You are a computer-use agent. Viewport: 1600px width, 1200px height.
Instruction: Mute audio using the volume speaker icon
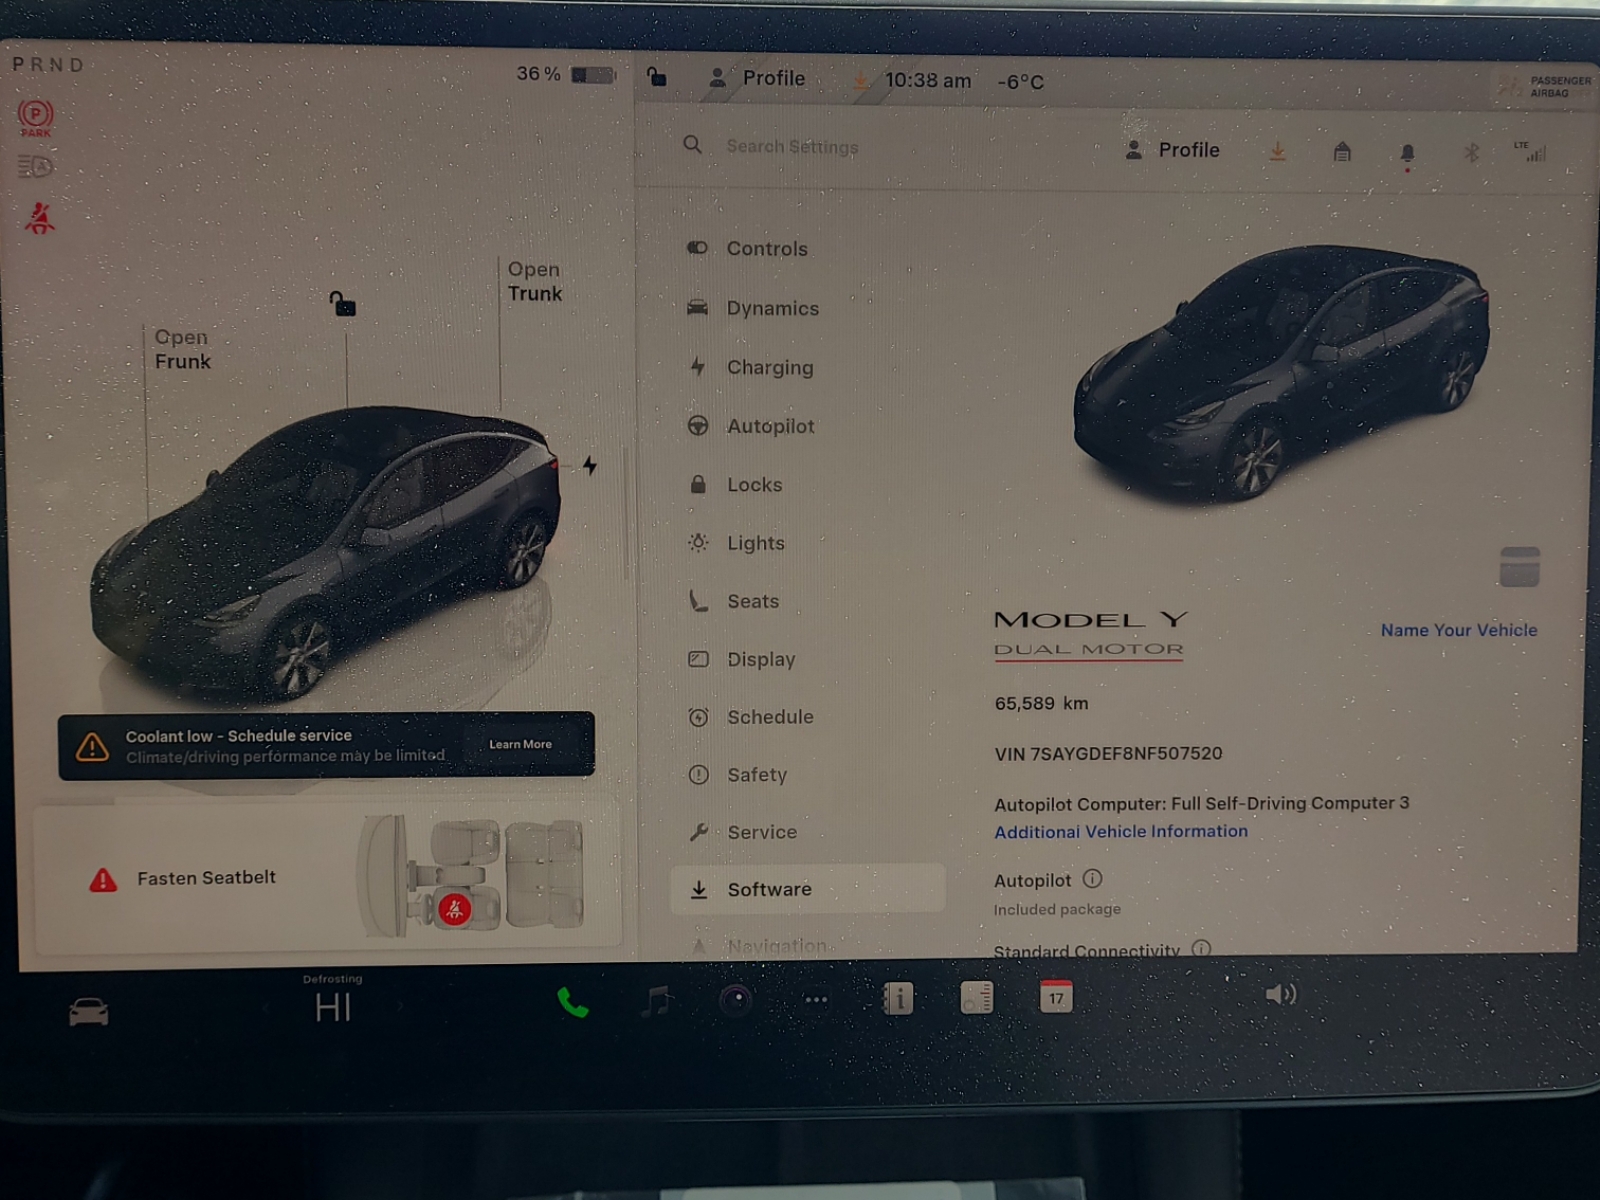tap(1280, 995)
